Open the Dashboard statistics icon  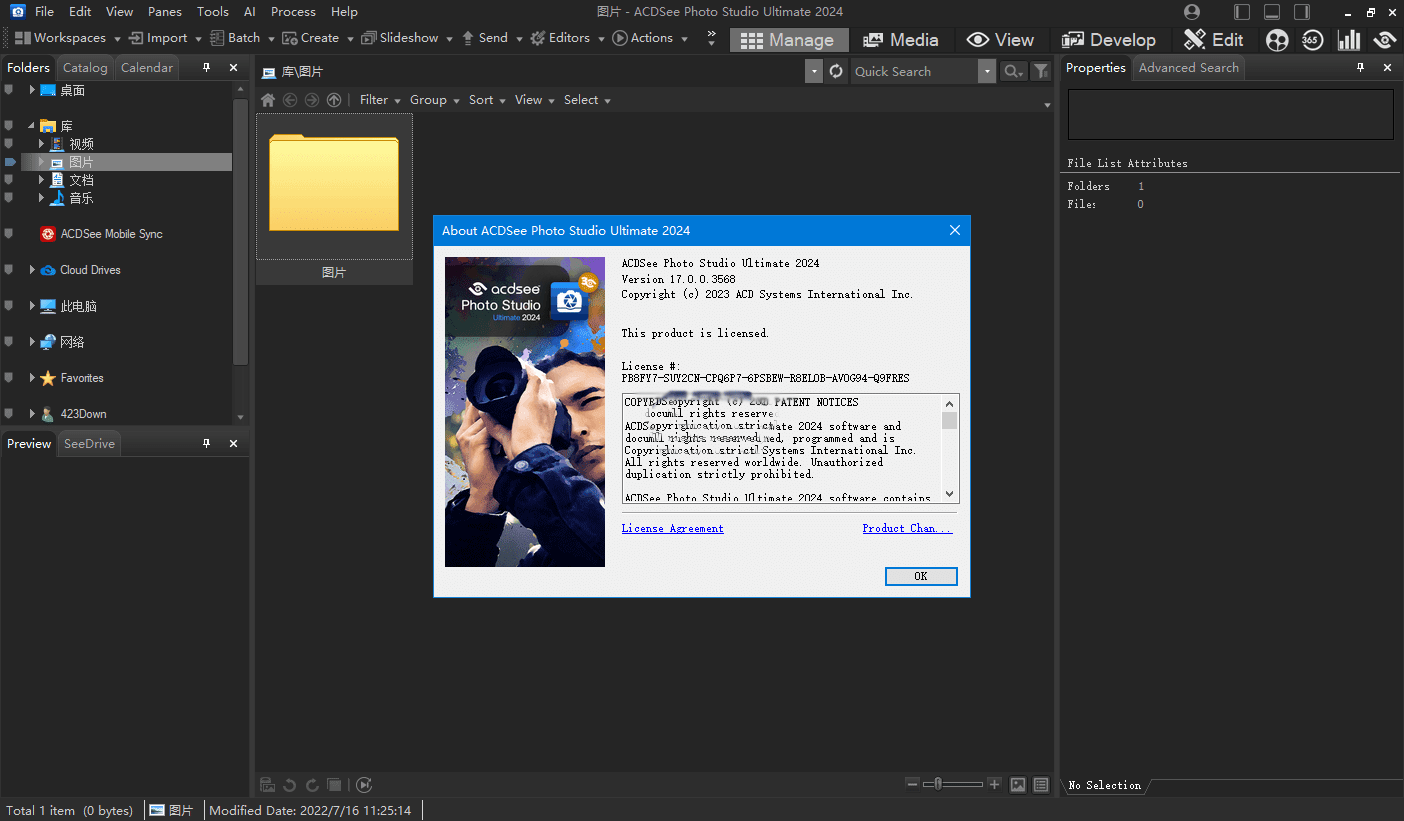[x=1348, y=40]
